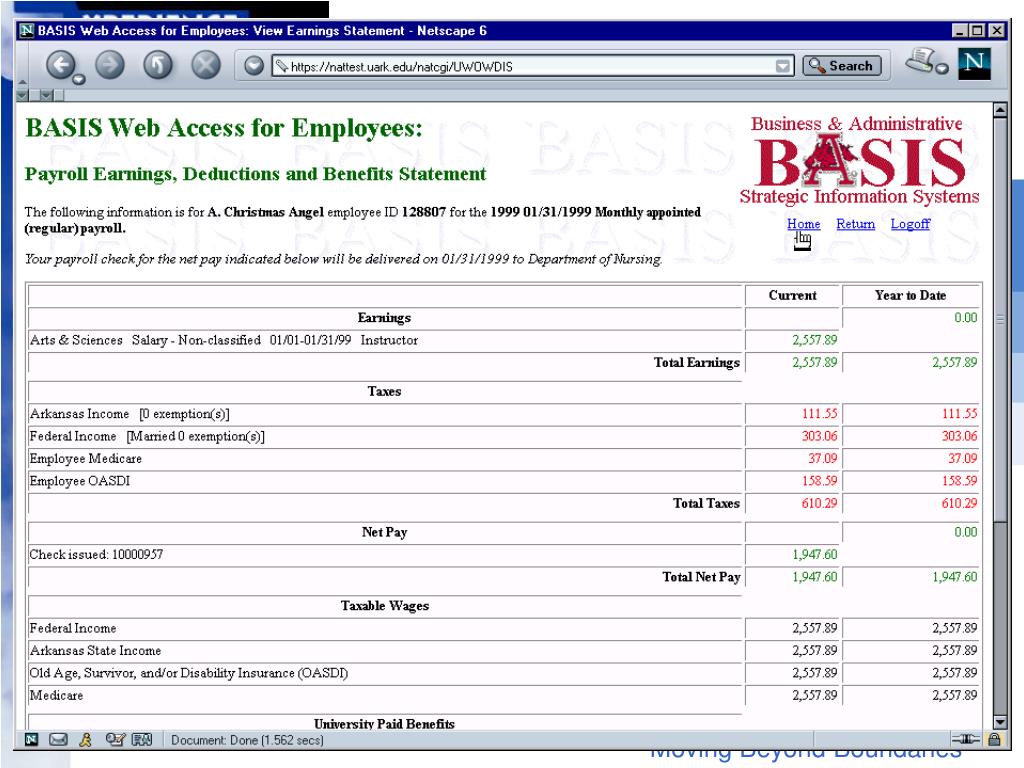This screenshot has width=1024, height=768.
Task: Click the Netscape icon in the title bar
Action: click(x=26, y=31)
